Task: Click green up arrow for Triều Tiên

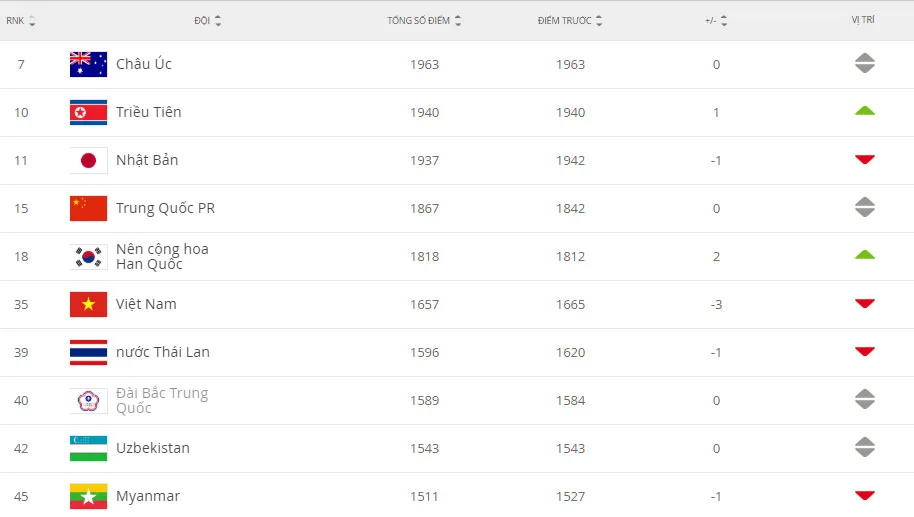Action: point(865,111)
